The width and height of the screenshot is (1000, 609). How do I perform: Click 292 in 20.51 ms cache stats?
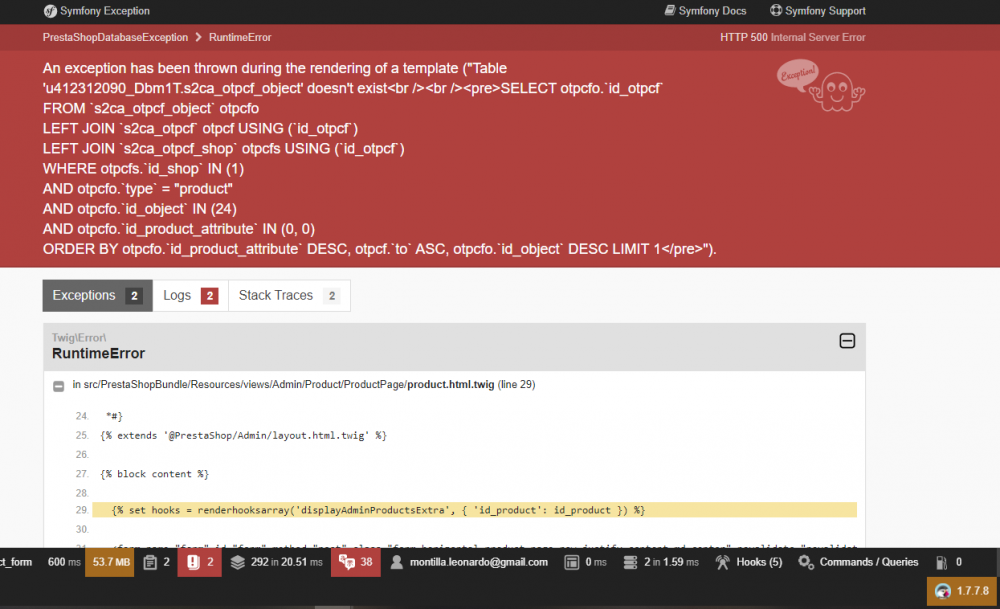coord(286,562)
